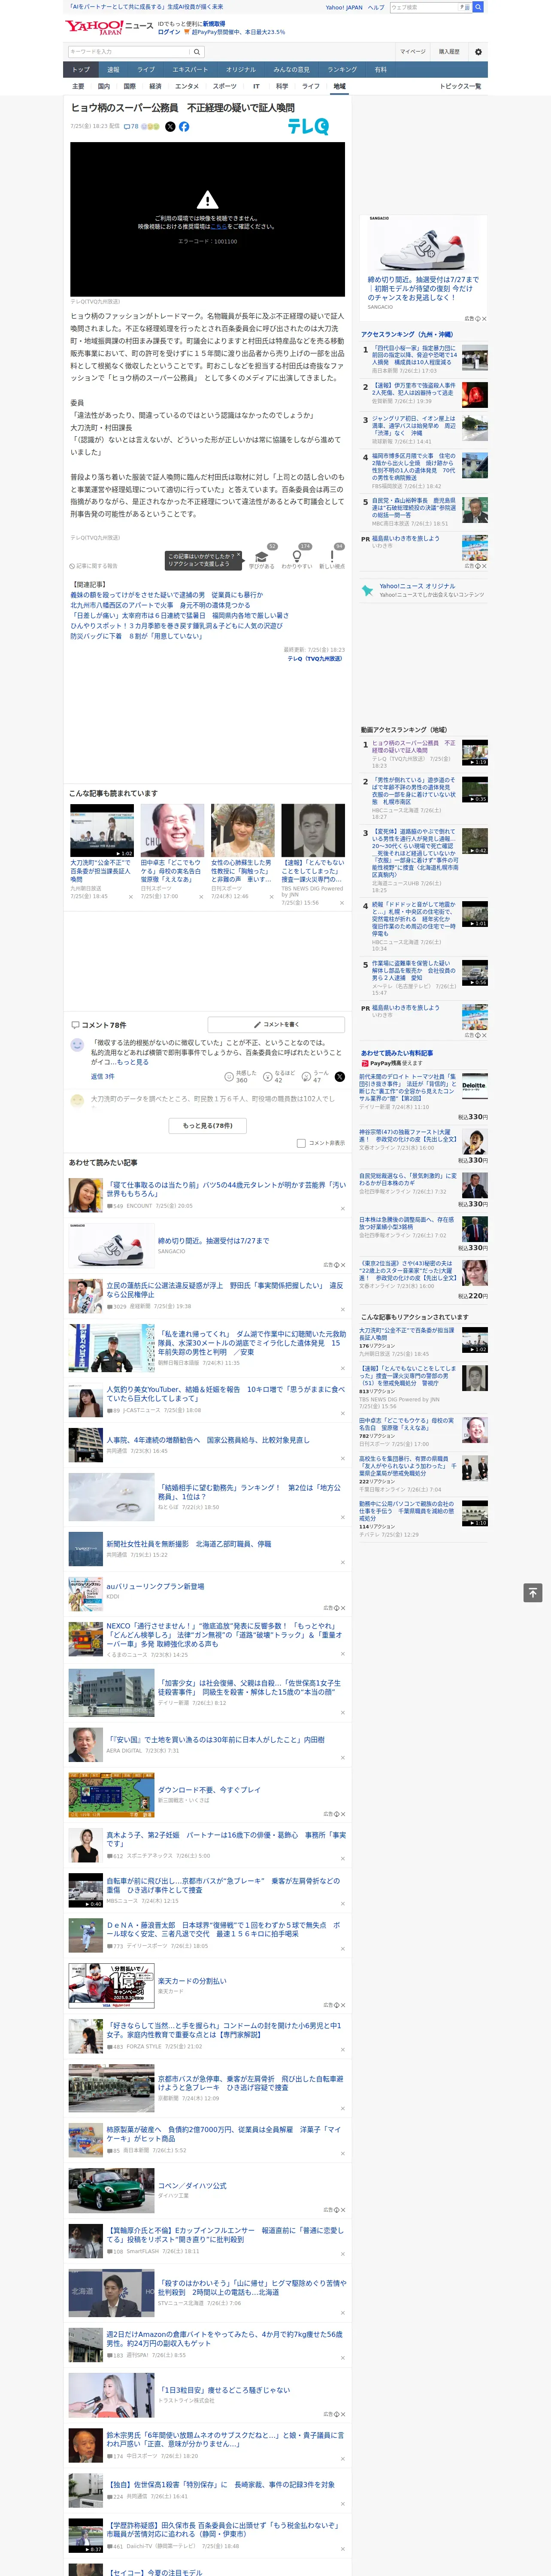Share article on X icon under headline
The height and width of the screenshot is (2576, 551).
pos(170,127)
